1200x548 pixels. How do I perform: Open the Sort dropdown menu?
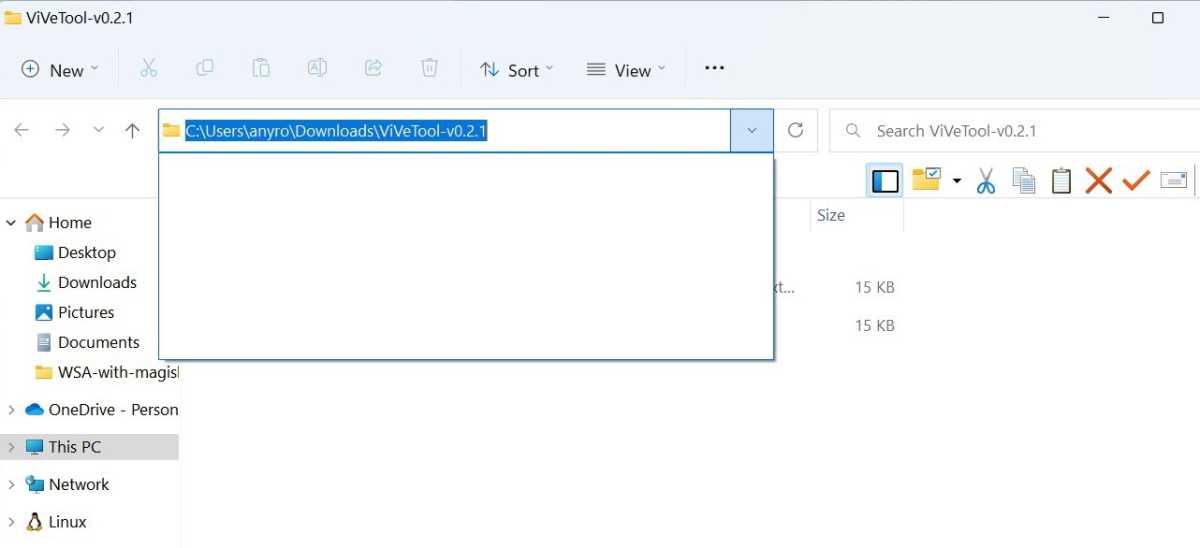[x=515, y=69]
